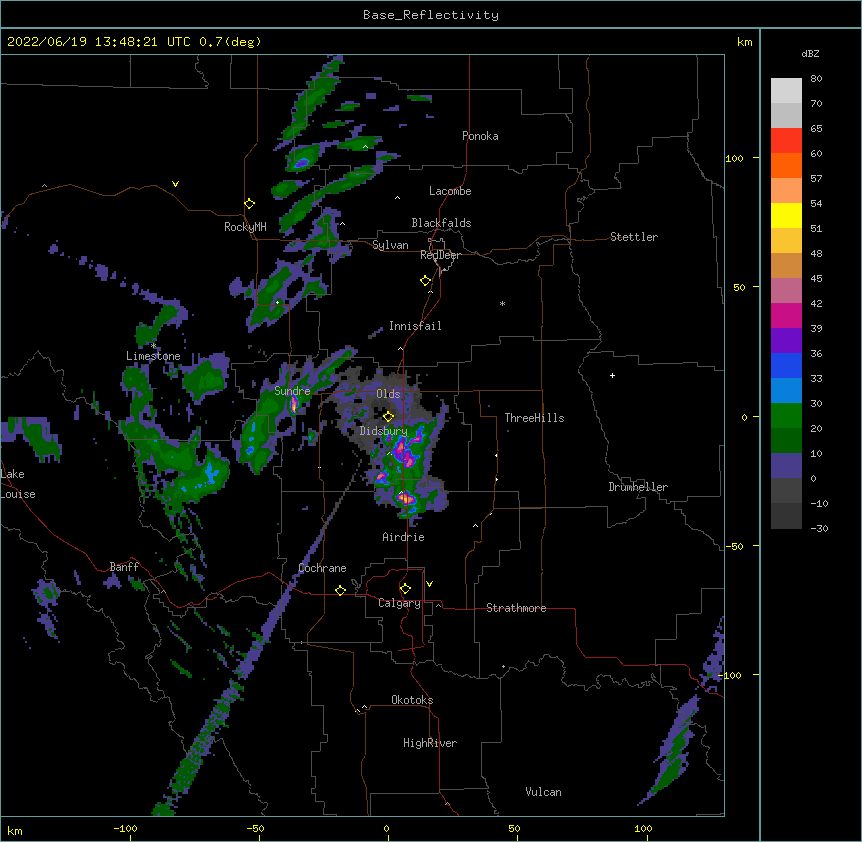Click the -100 km mark on the bottom axis
The height and width of the screenshot is (842, 862).
[x=125, y=829]
